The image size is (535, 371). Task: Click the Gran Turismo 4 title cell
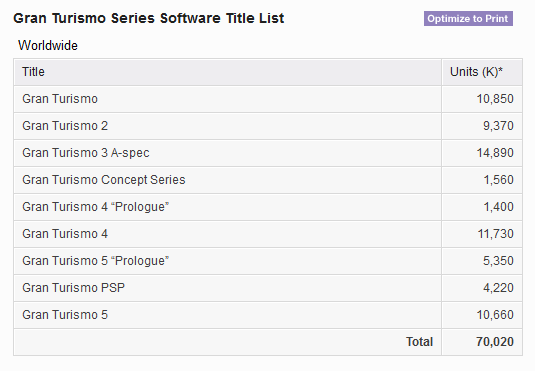[x=228, y=234]
